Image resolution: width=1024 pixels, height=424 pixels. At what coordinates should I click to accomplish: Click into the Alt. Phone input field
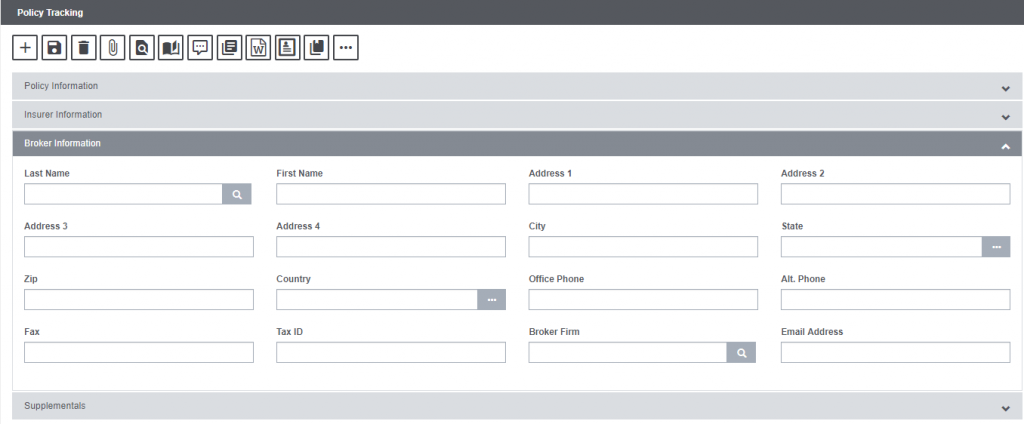895,299
